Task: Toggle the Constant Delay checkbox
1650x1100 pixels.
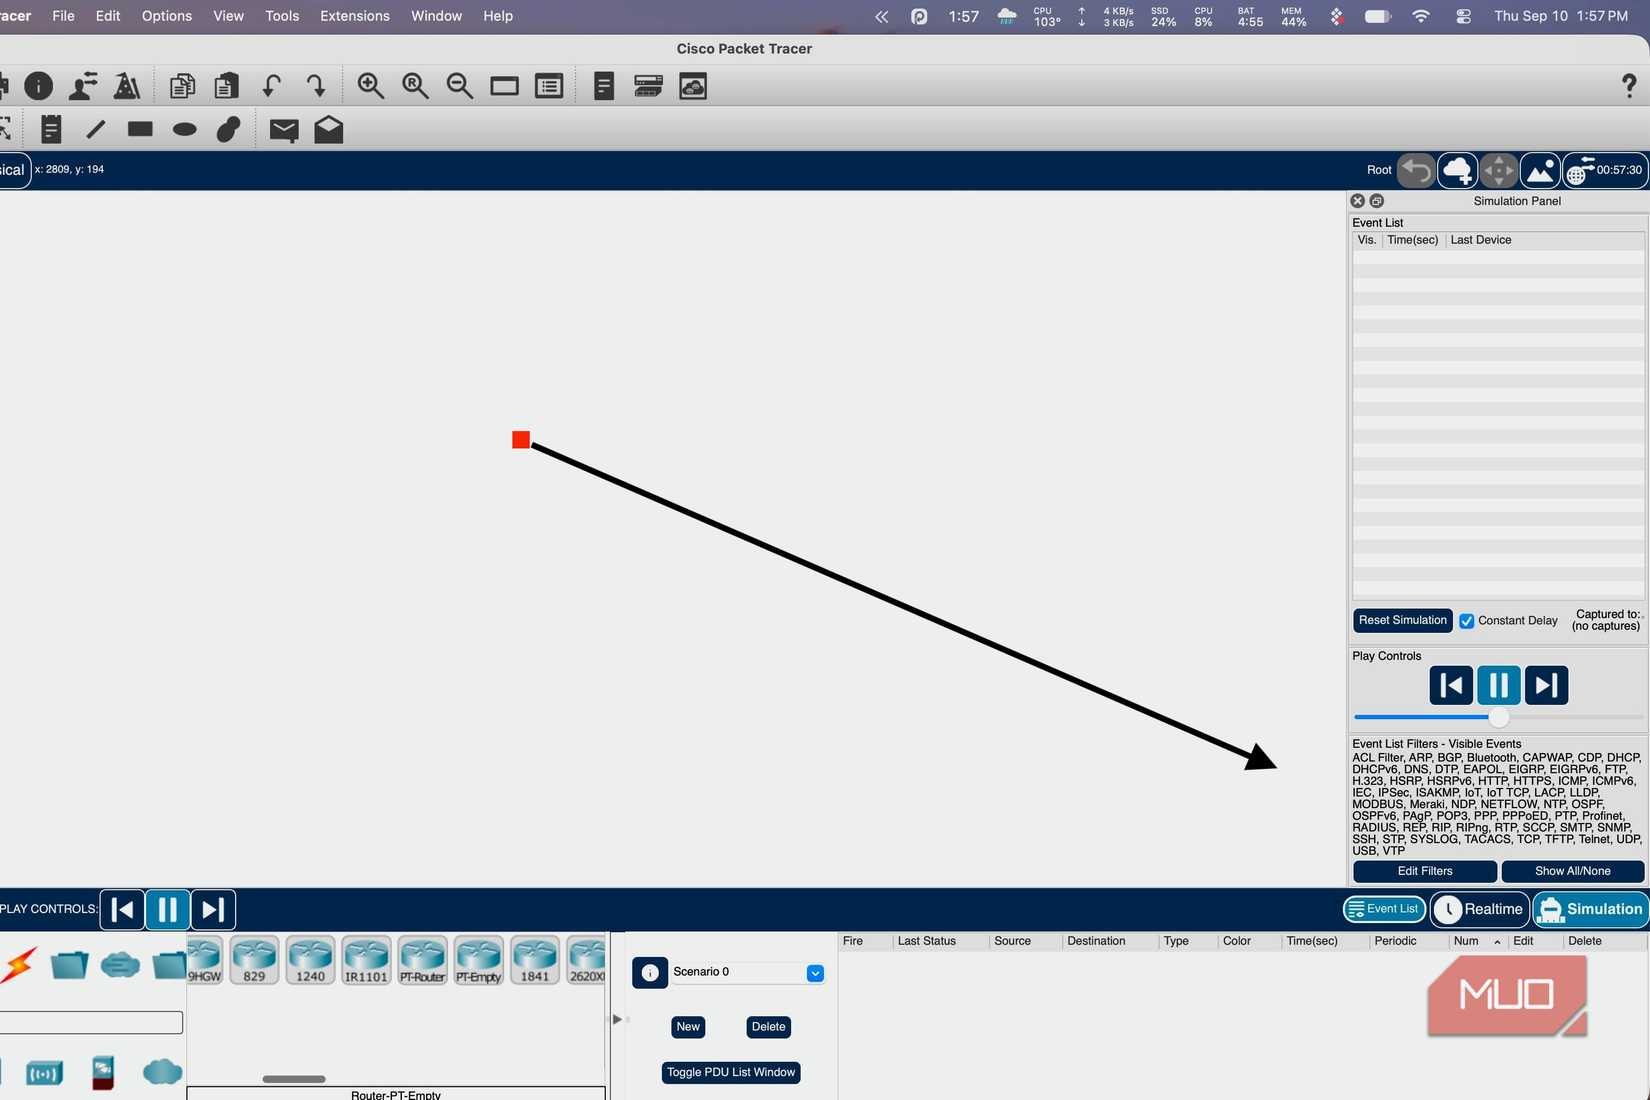Action: pos(1467,621)
